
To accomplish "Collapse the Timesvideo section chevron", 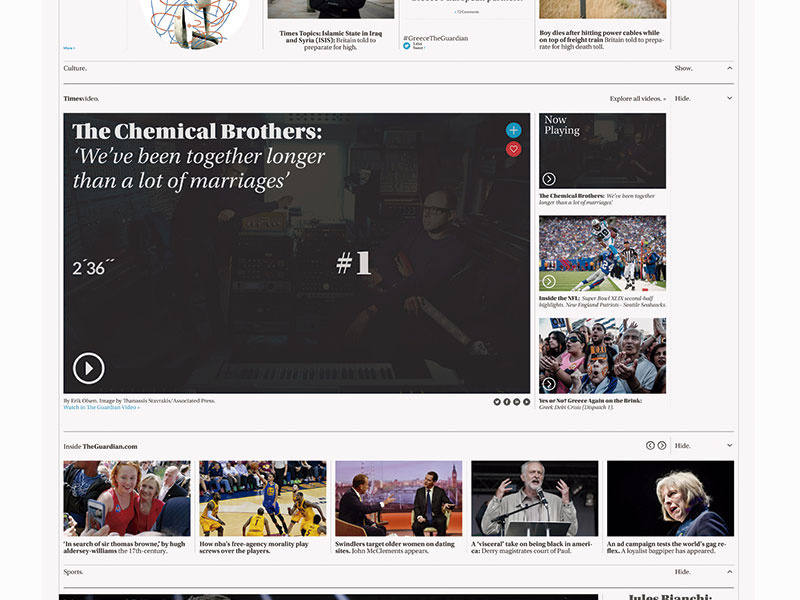I will pyautogui.click(x=730, y=98).
